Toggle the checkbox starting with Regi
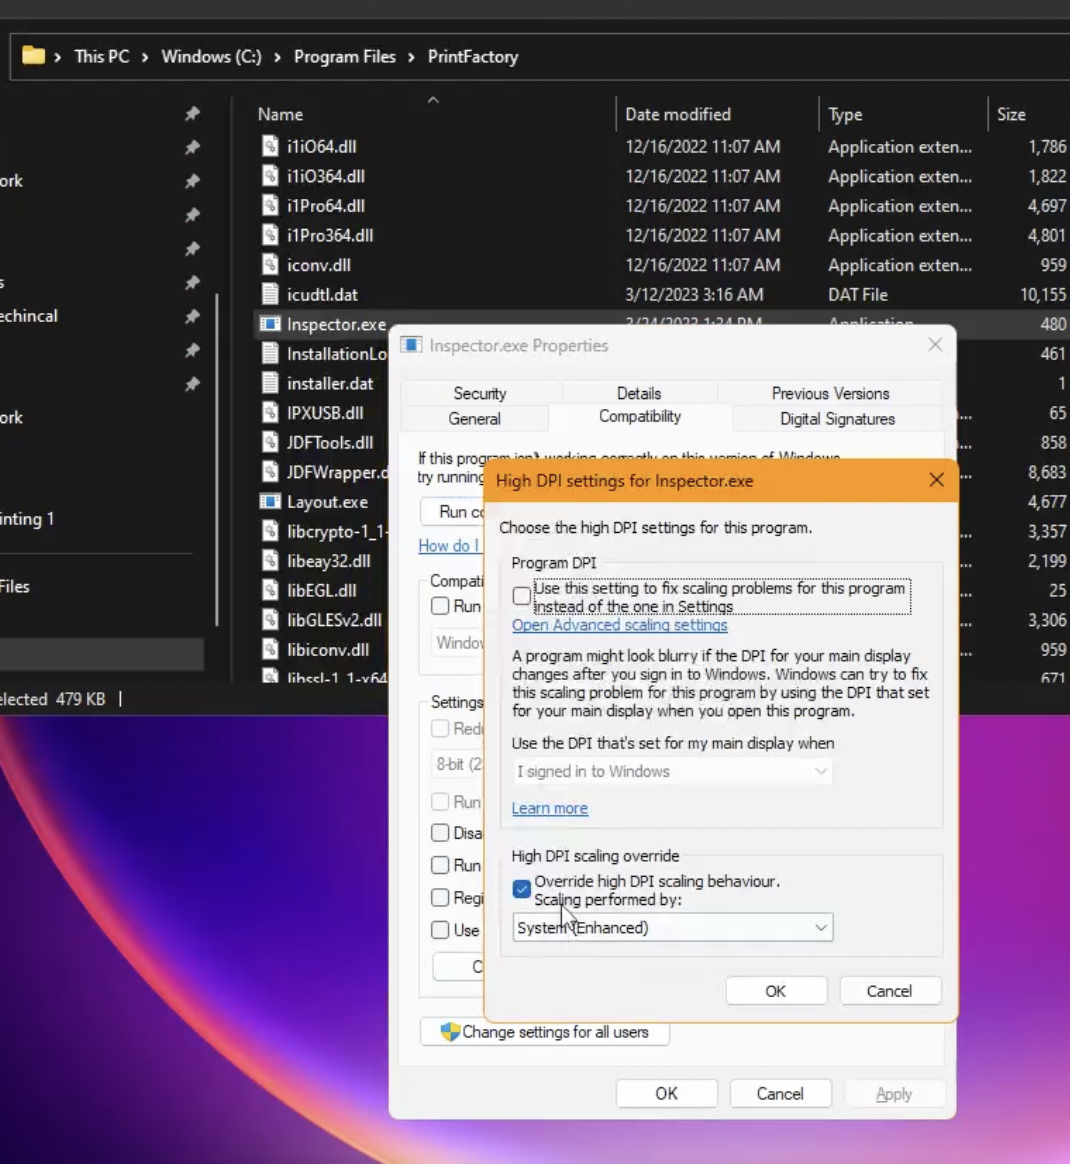Image resolution: width=1070 pixels, height=1164 pixels. tap(440, 897)
